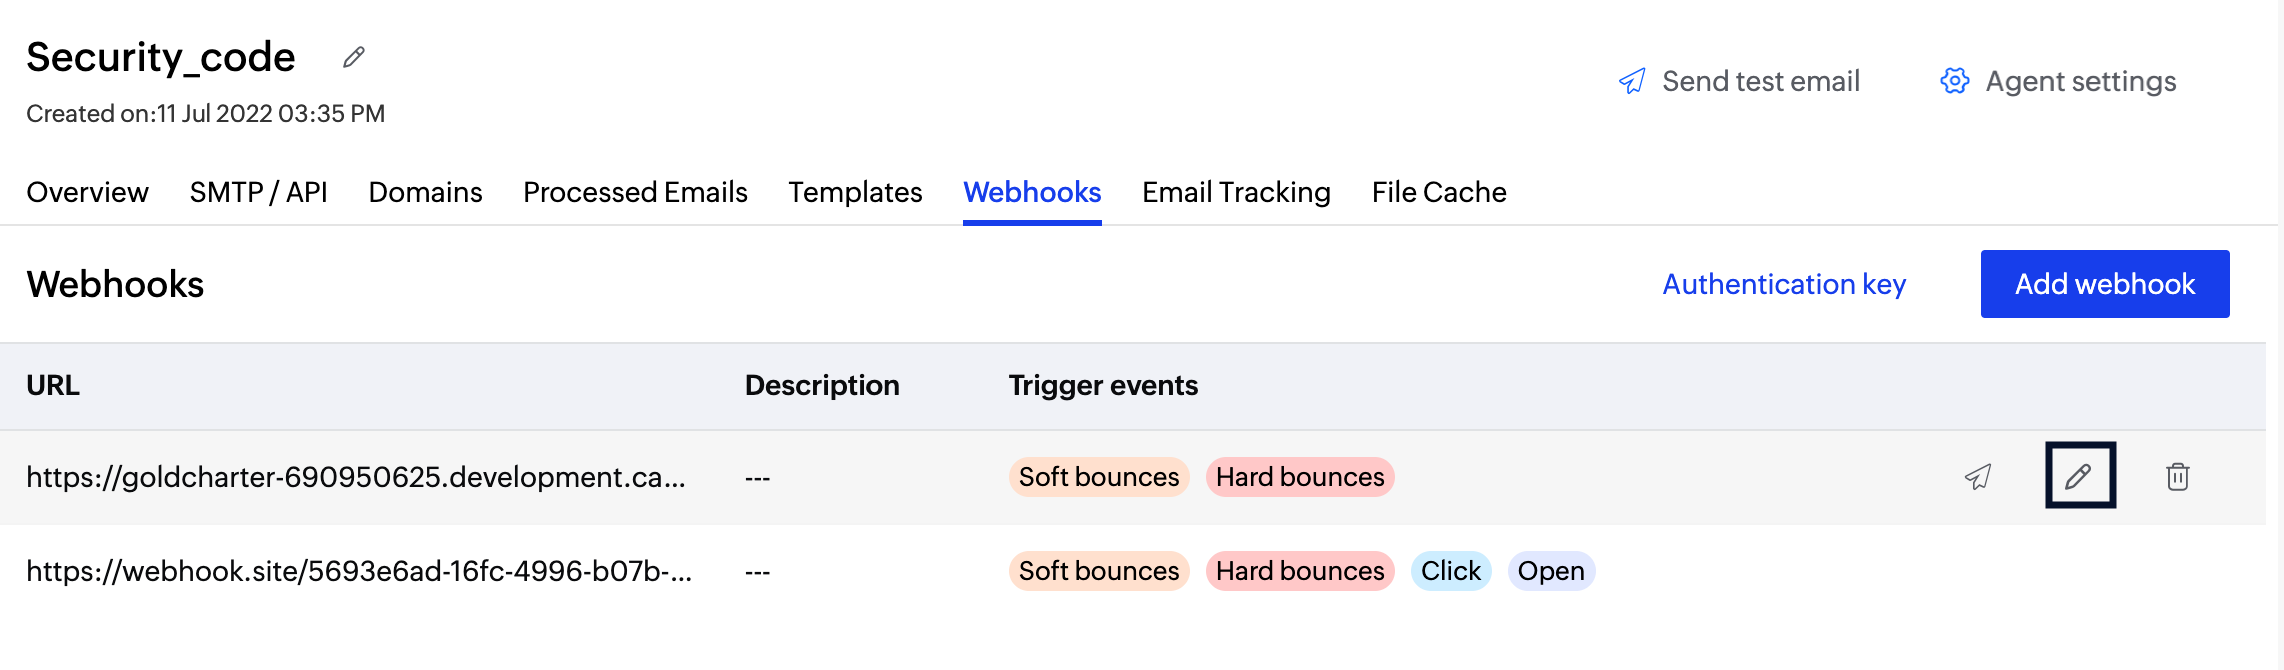Click the trash icon to delete goldcharter webhook

pyautogui.click(x=2177, y=477)
